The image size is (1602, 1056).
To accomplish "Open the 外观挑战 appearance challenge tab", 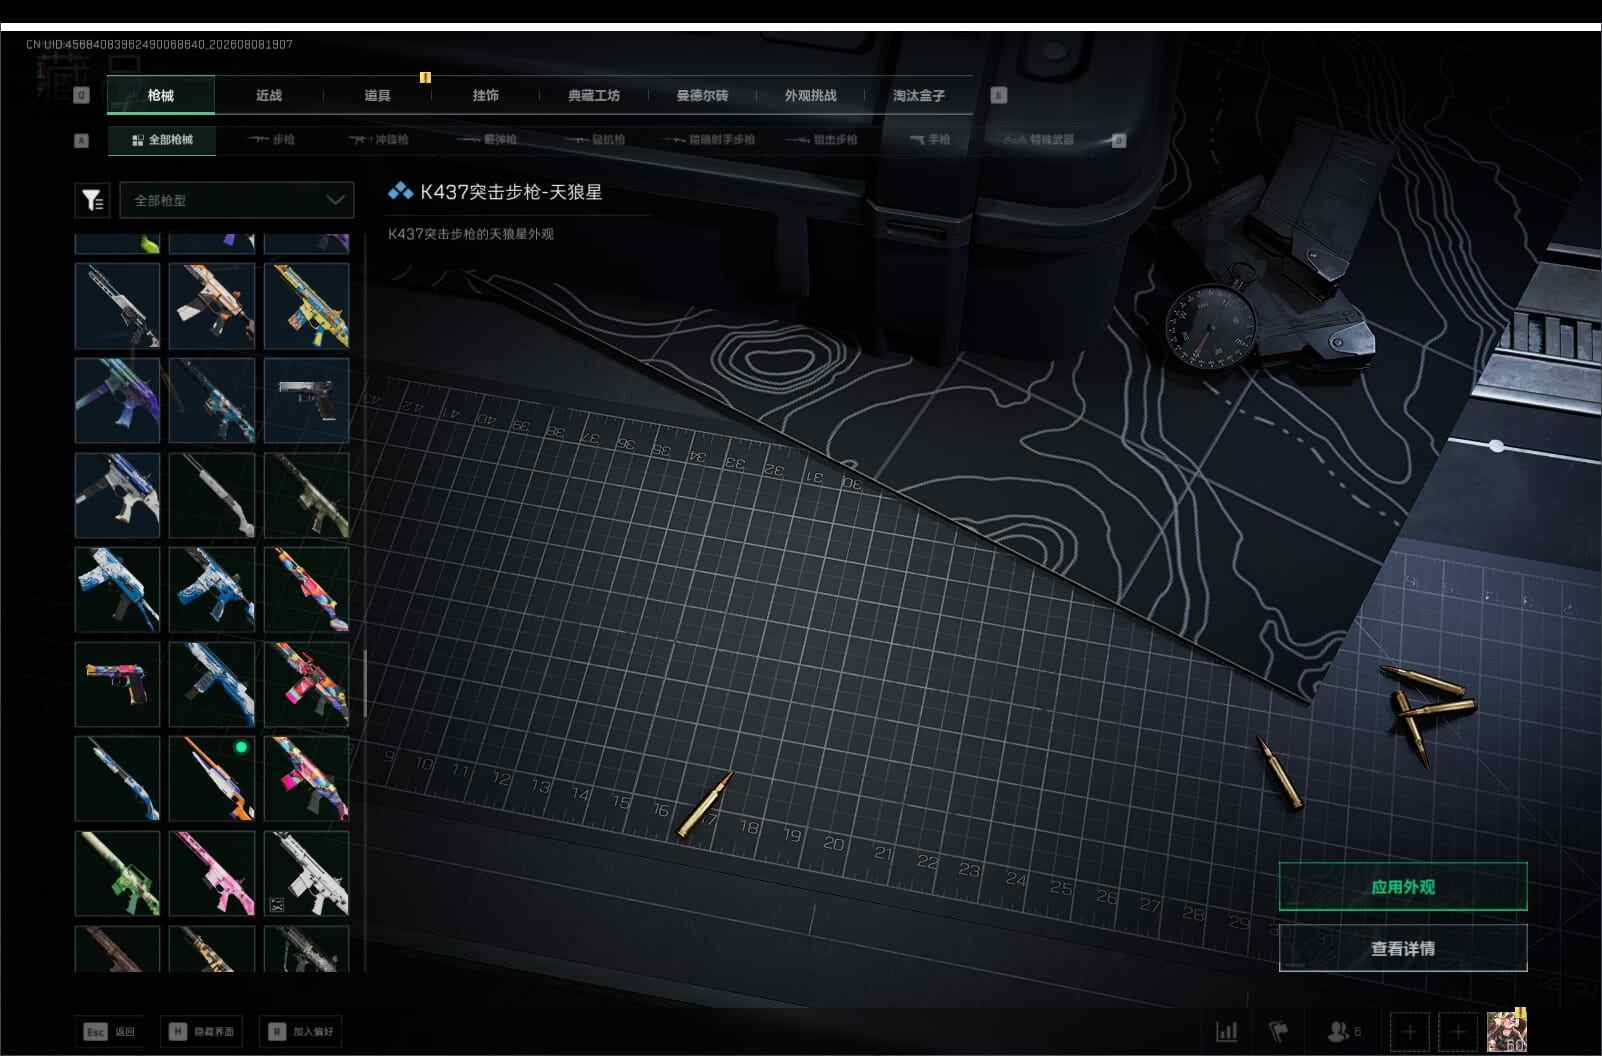I will coord(810,95).
